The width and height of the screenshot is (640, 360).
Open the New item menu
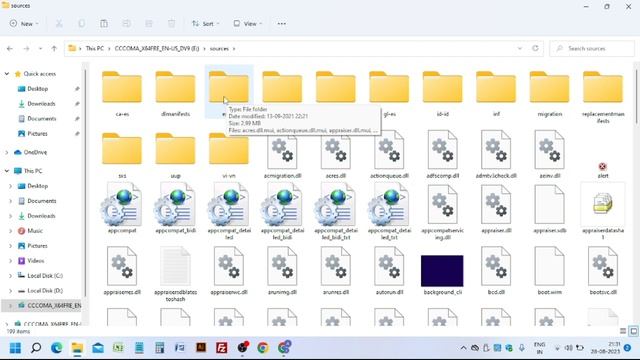[x=24, y=24]
